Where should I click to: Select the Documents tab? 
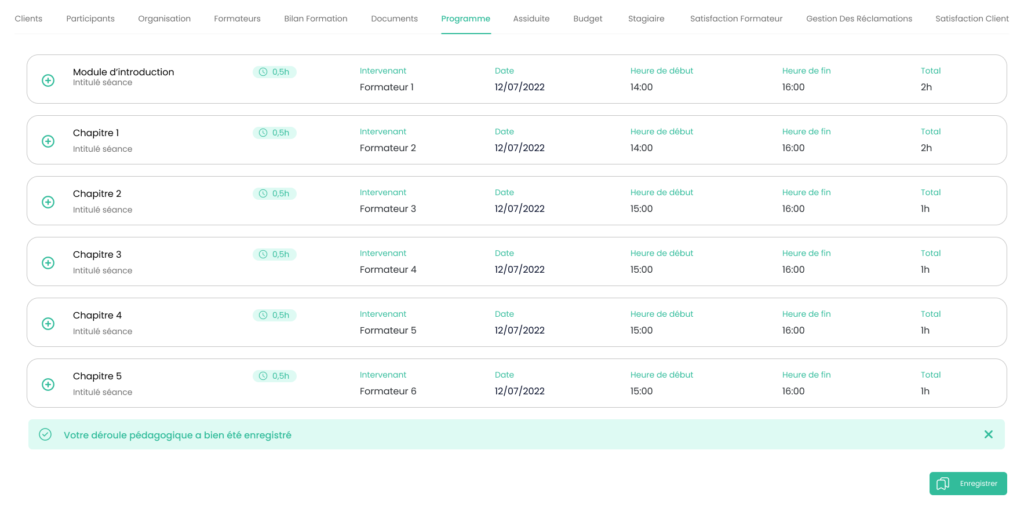[394, 19]
